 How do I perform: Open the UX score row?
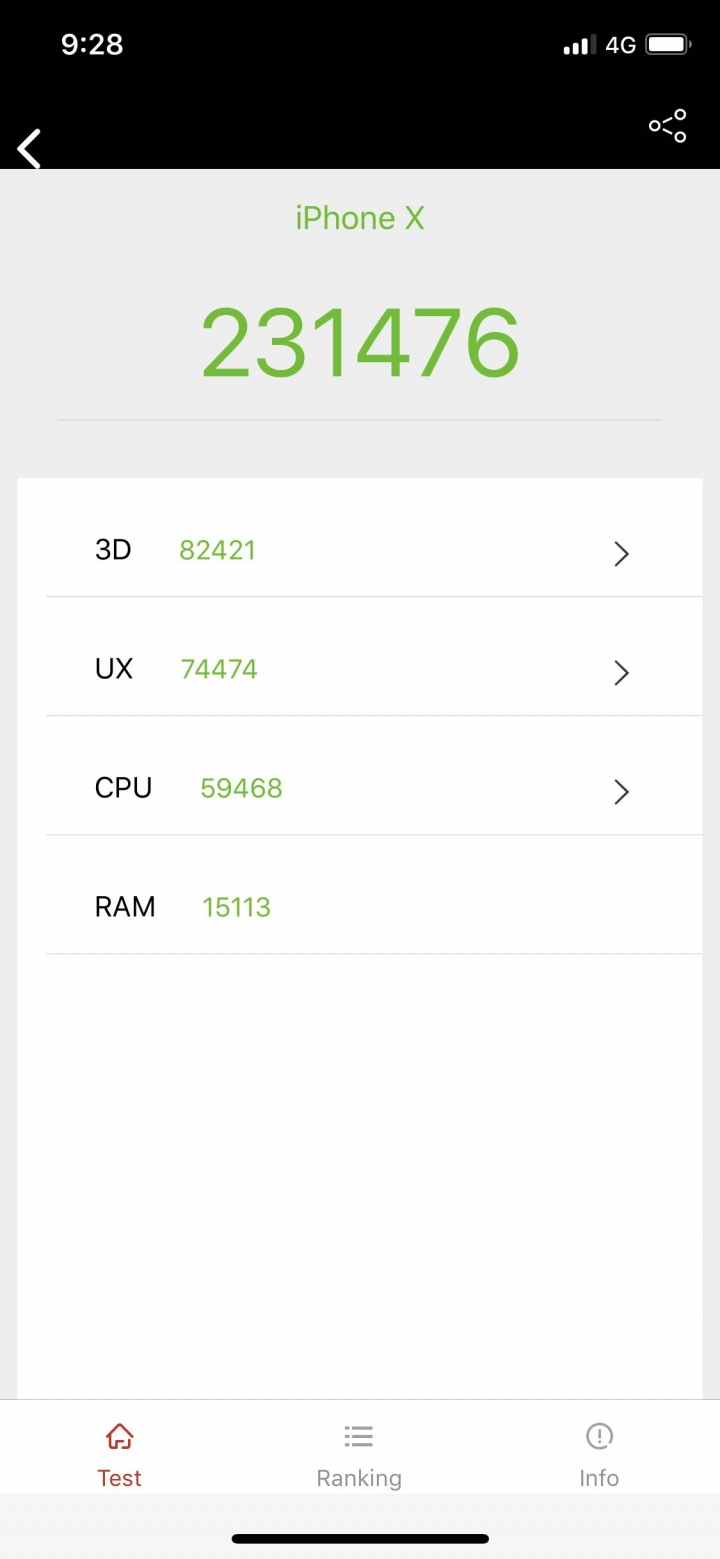360,669
